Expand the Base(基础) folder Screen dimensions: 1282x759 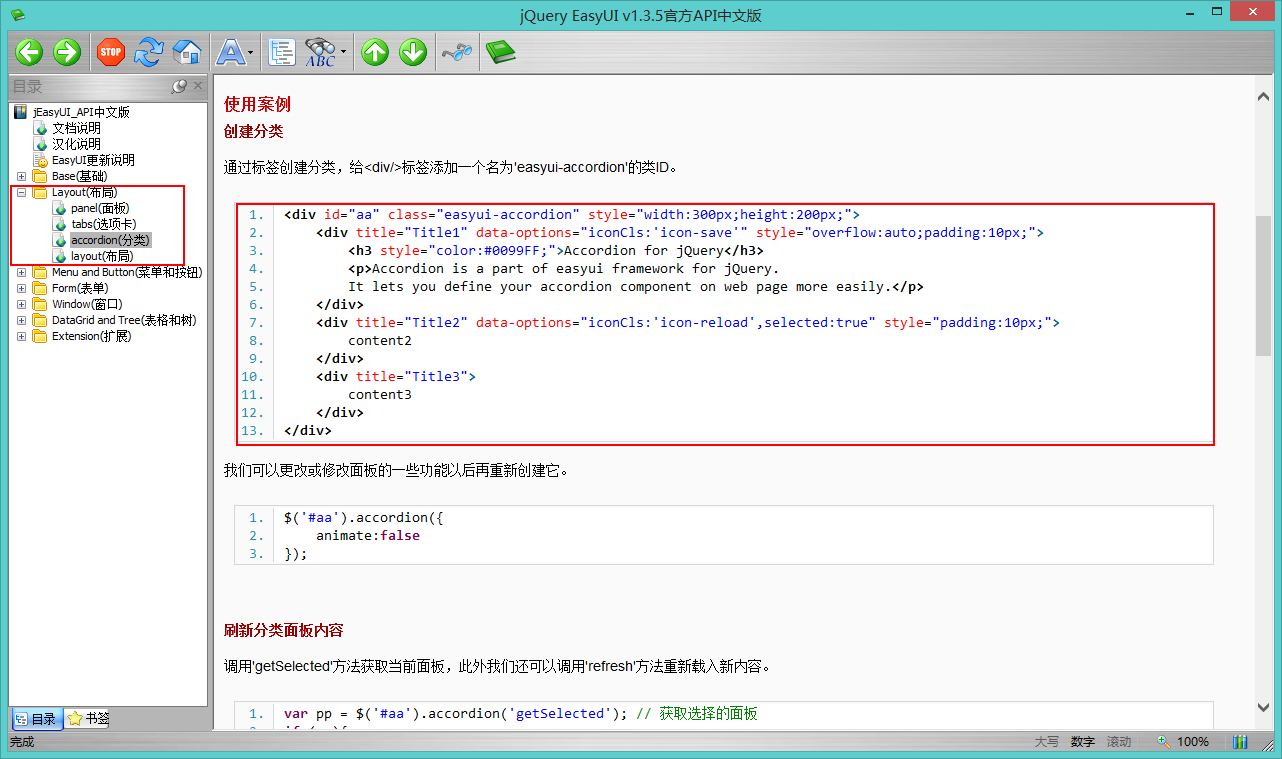(x=21, y=176)
